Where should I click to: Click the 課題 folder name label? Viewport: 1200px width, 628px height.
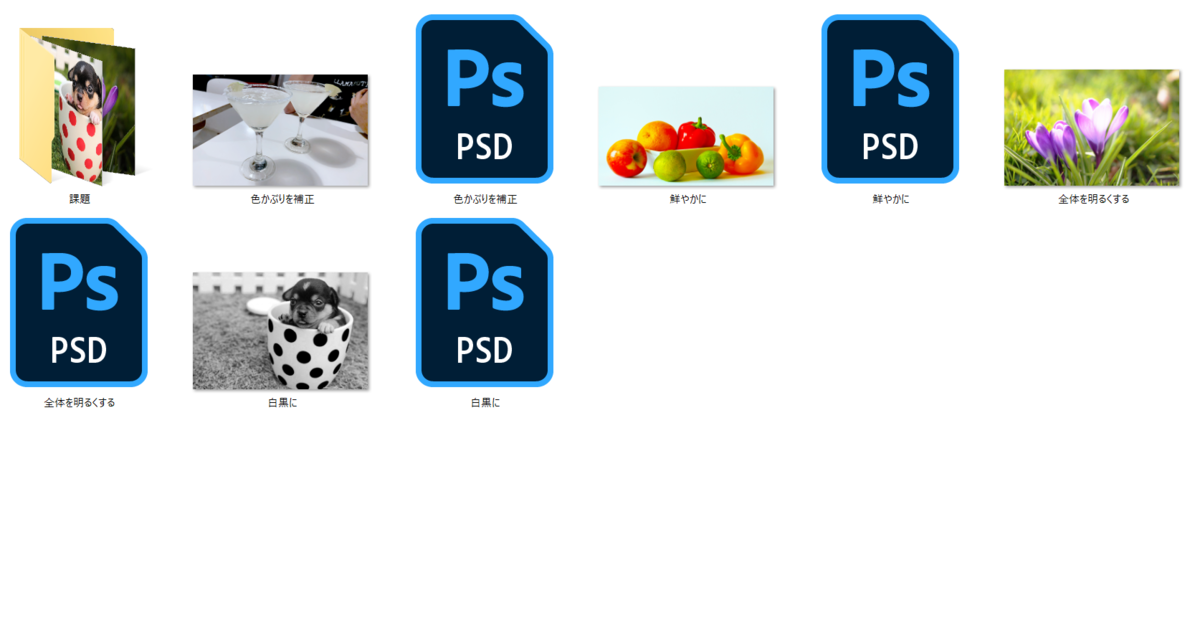coord(78,196)
